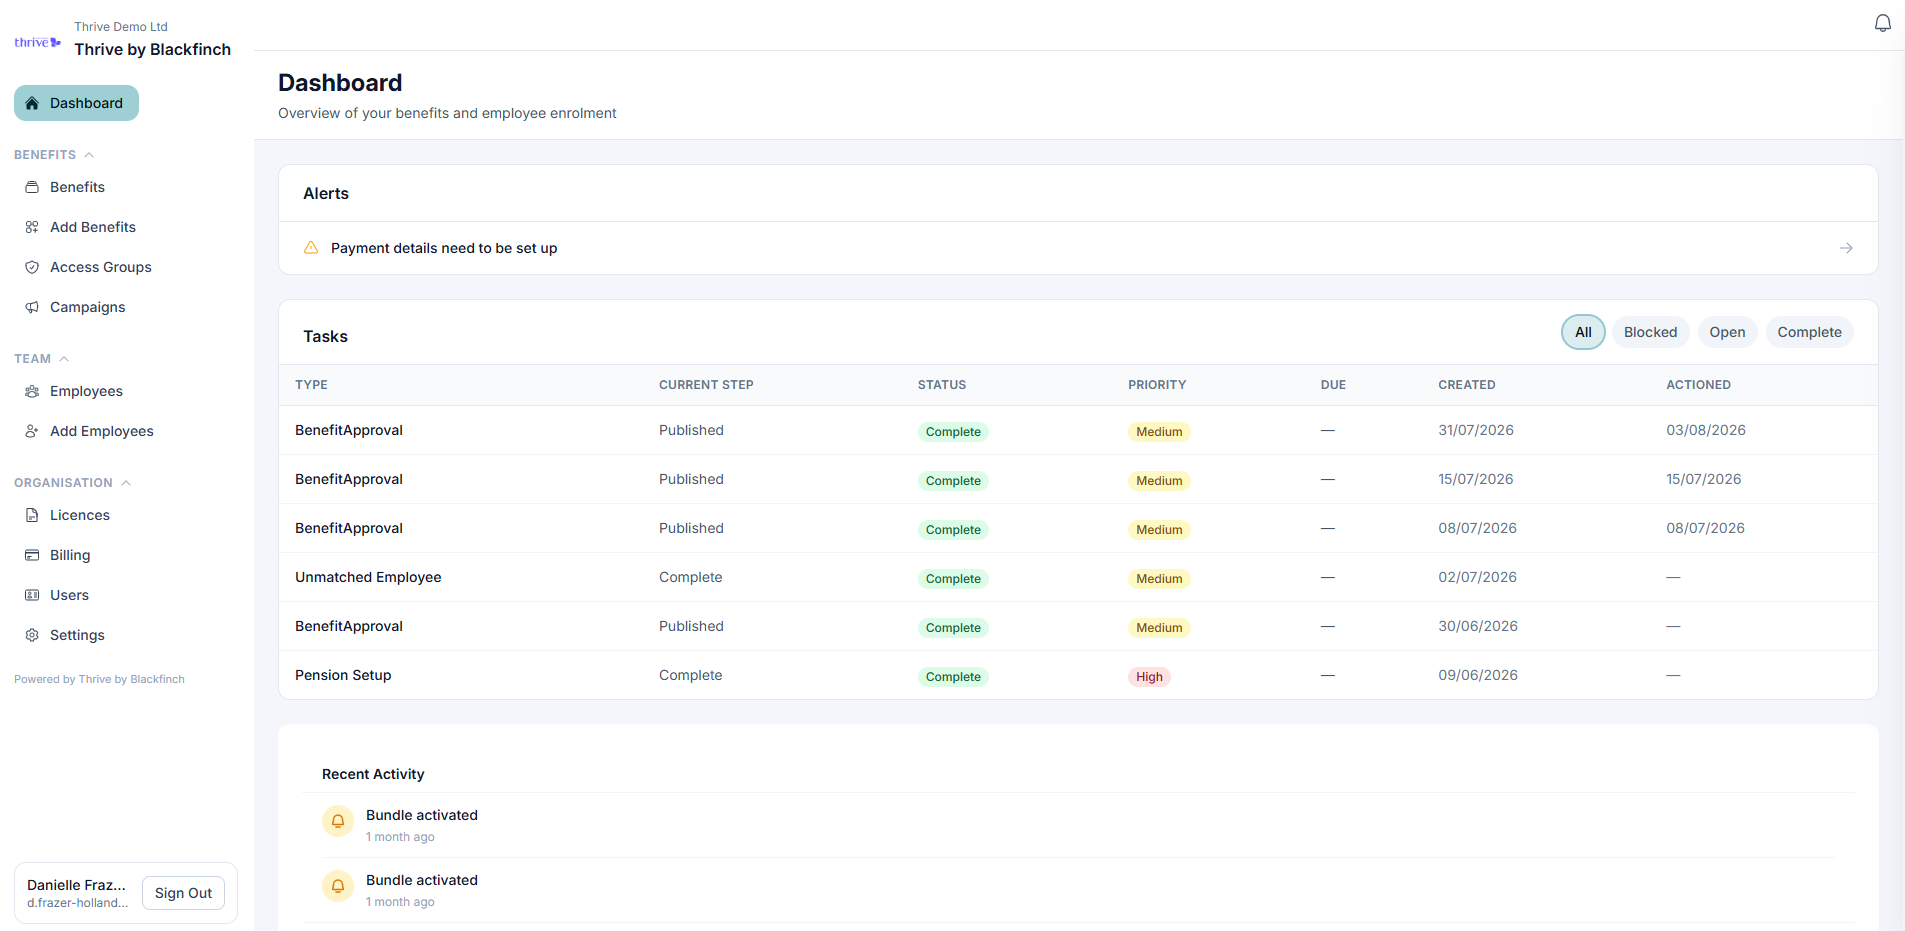Open the payment details alert
Screen dimensions: 1905x931
click(x=1078, y=248)
